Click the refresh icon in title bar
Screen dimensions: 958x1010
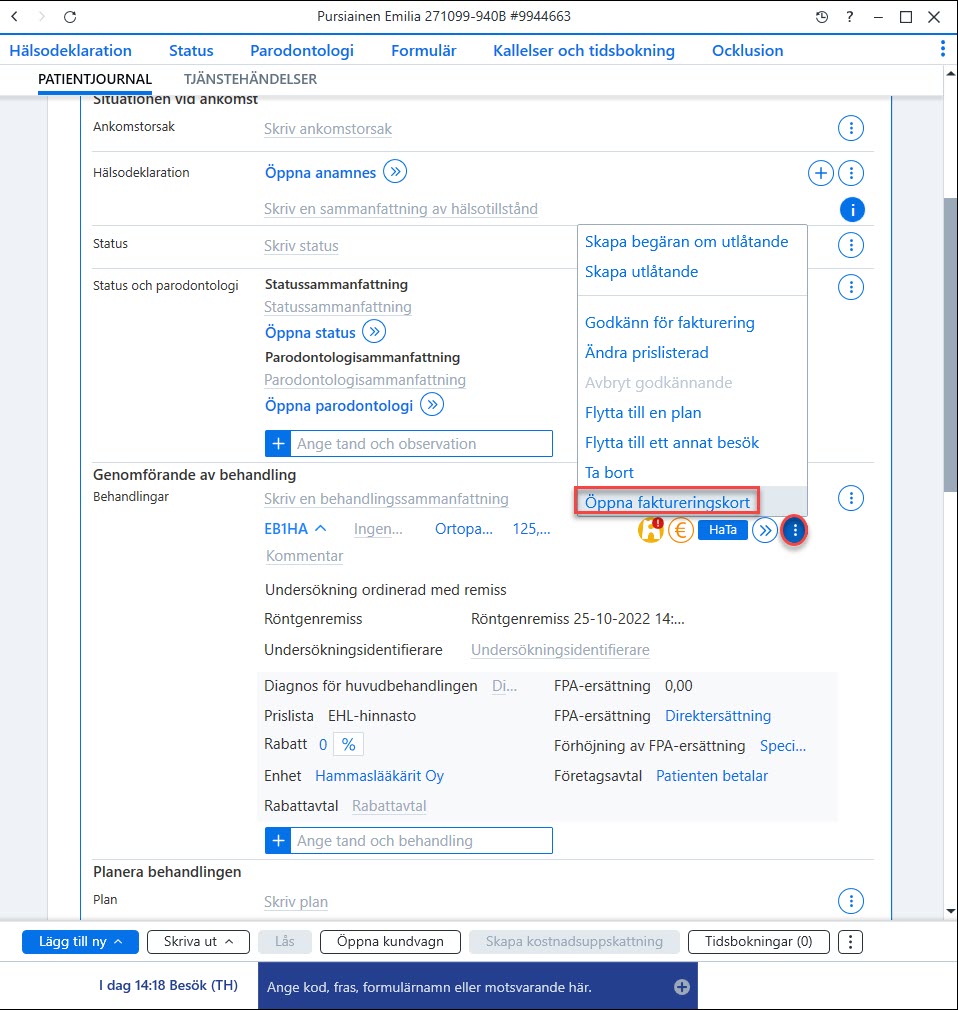click(x=70, y=17)
